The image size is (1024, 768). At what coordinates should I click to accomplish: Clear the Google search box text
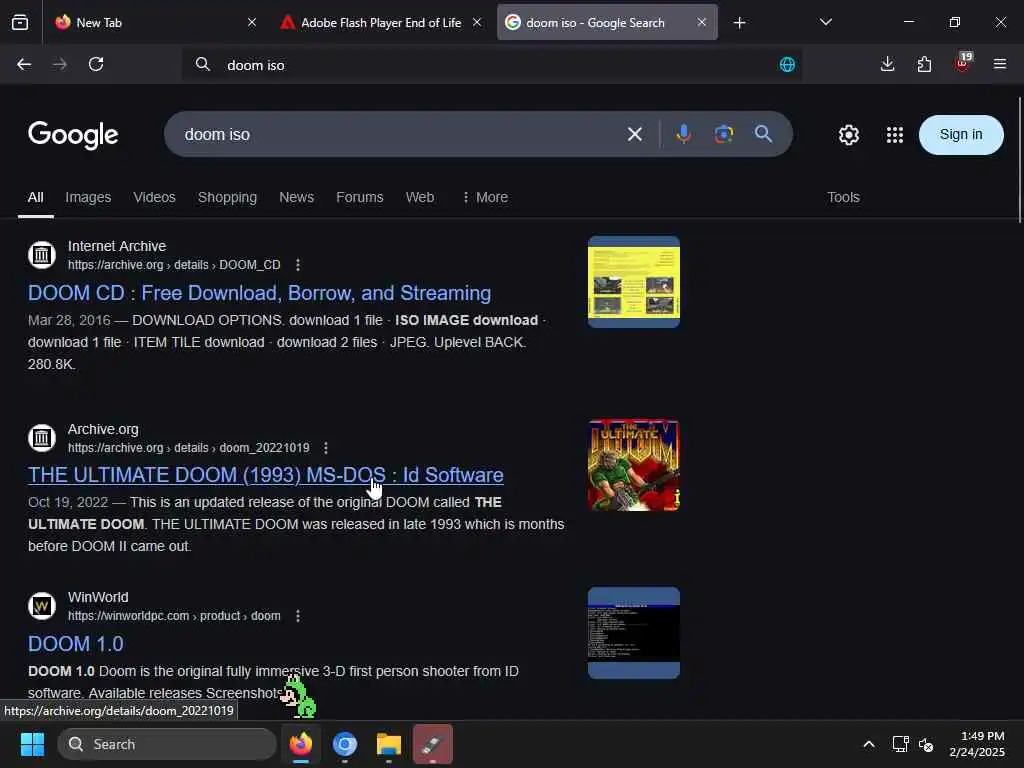634,135
